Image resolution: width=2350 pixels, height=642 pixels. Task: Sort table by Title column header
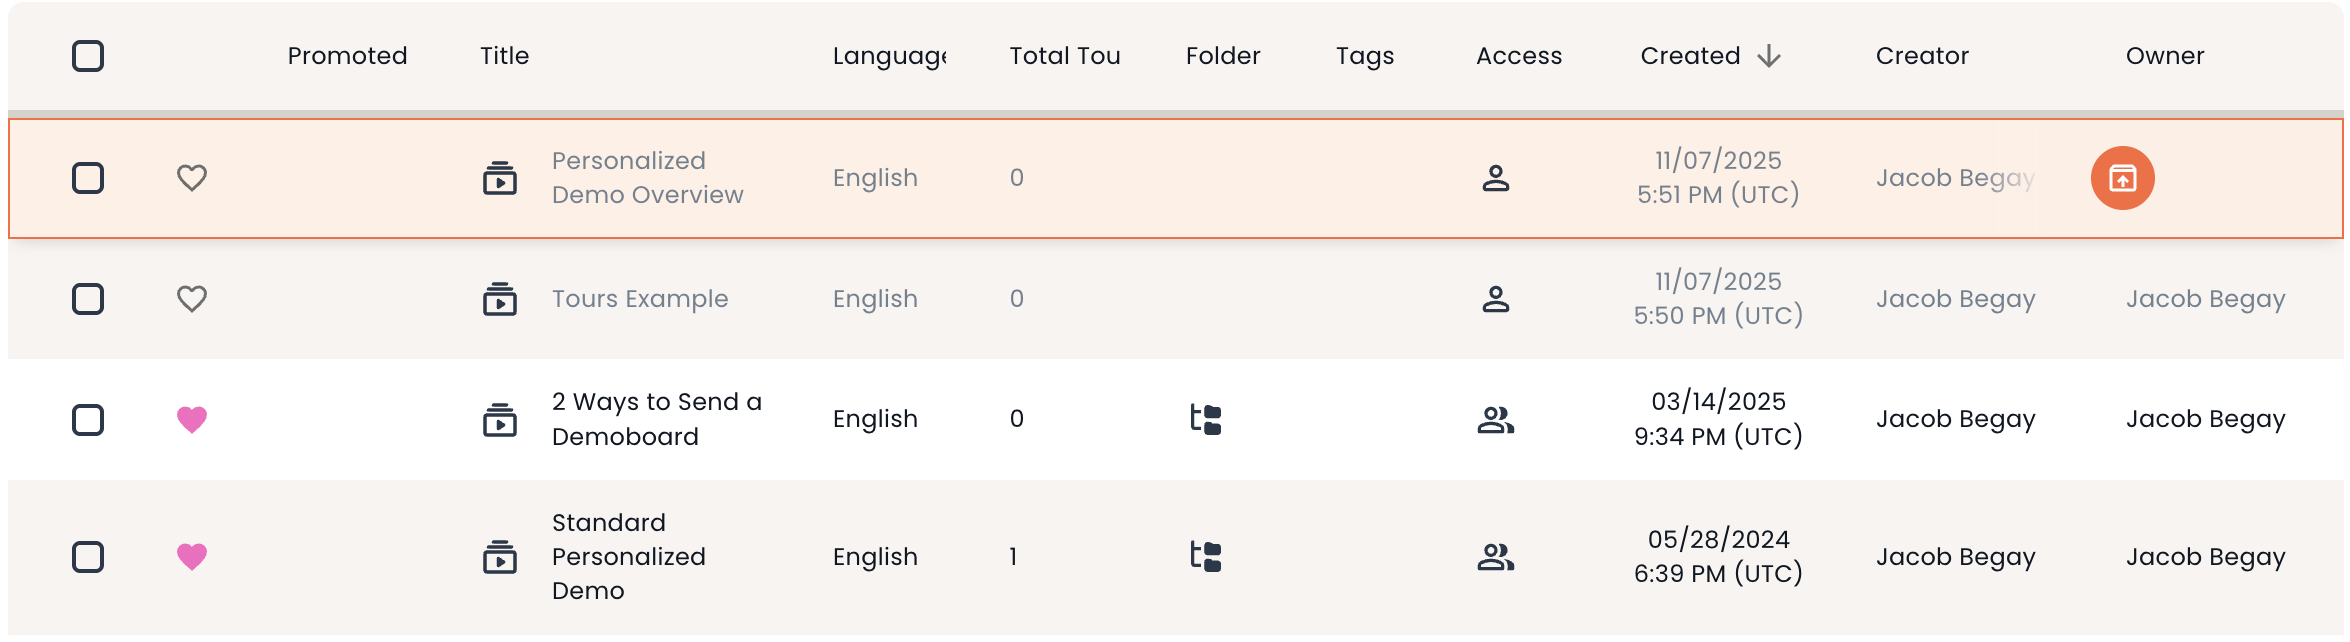[504, 56]
